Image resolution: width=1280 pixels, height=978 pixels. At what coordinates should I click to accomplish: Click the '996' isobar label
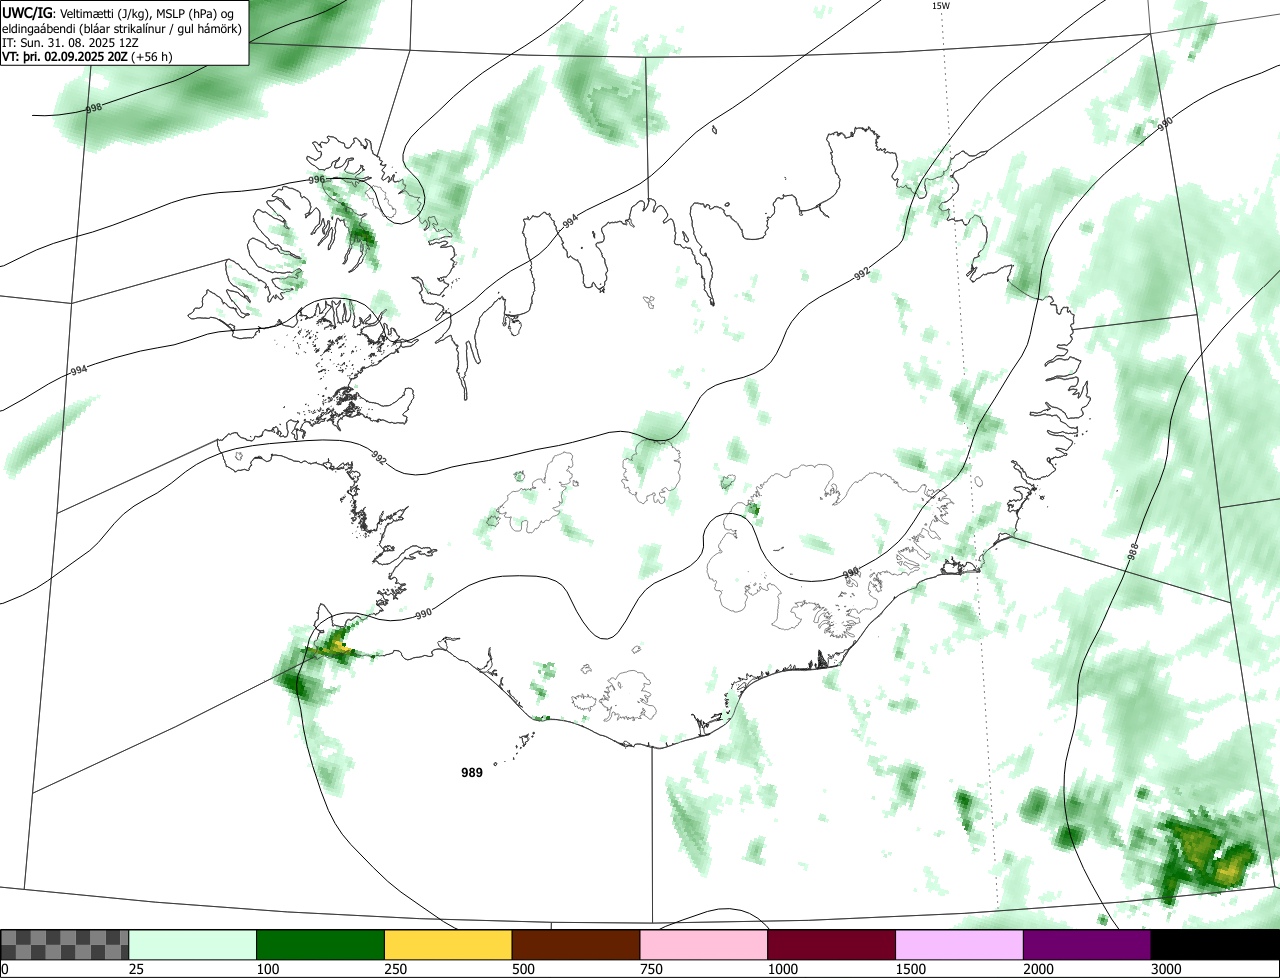point(317,180)
